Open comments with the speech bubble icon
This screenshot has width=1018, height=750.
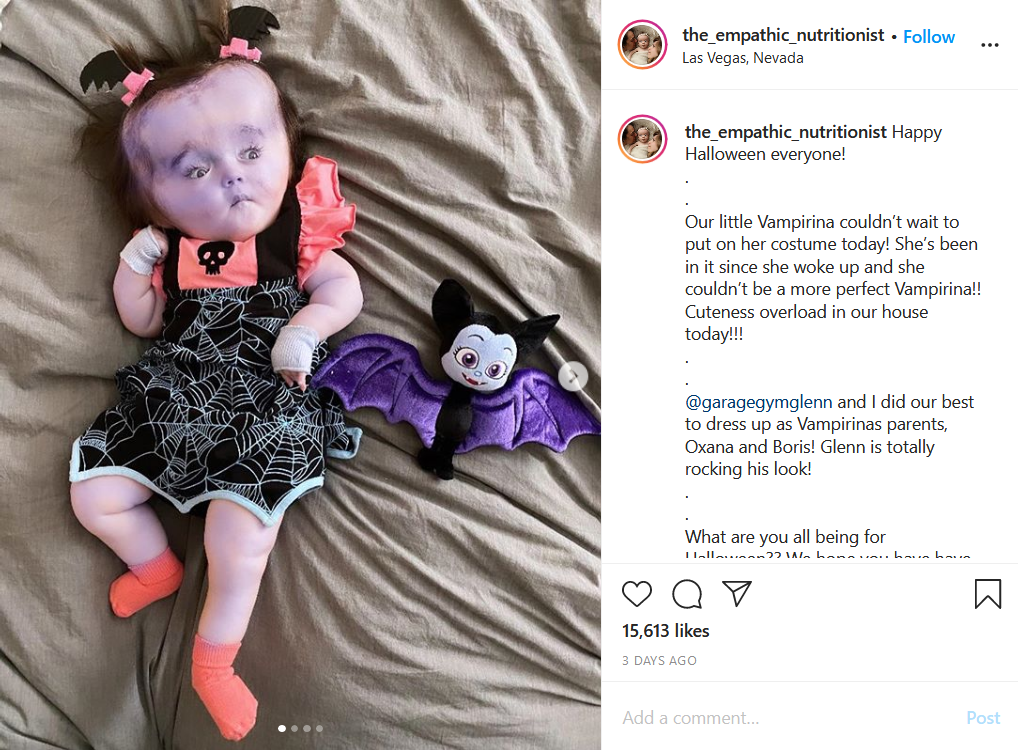(687, 594)
